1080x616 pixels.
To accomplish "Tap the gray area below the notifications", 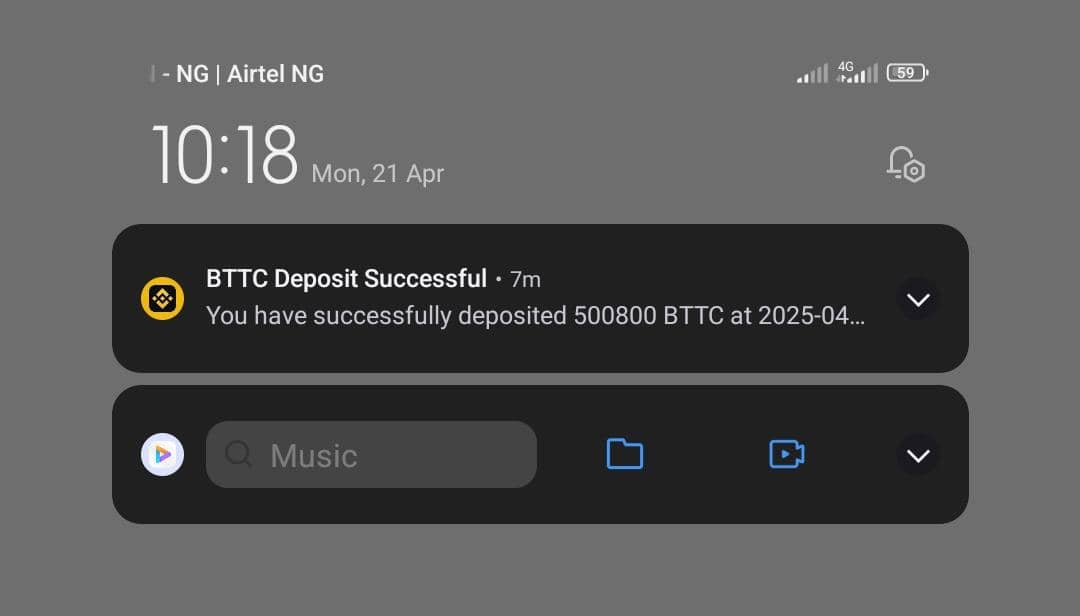I will (x=540, y=572).
